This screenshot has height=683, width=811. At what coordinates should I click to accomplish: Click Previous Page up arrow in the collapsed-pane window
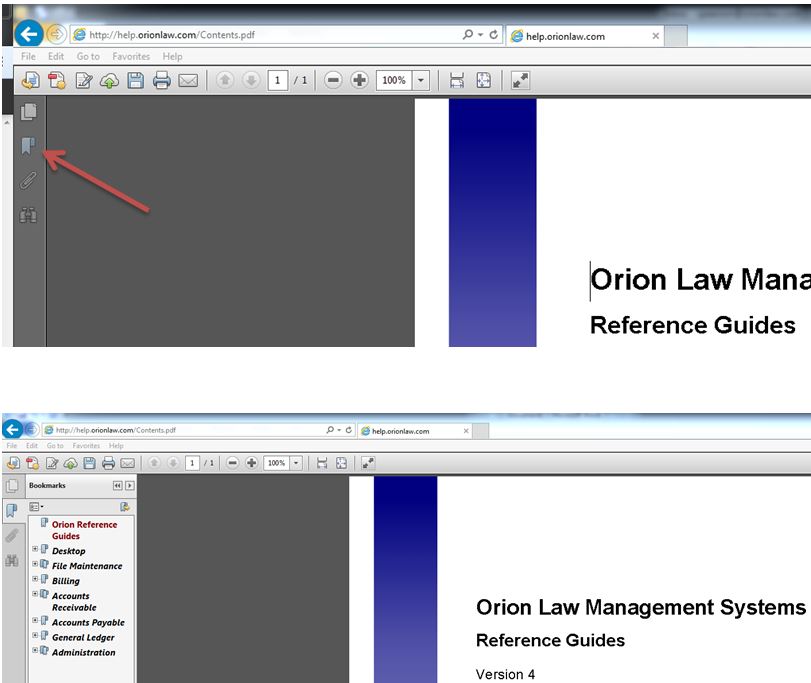pos(224,80)
